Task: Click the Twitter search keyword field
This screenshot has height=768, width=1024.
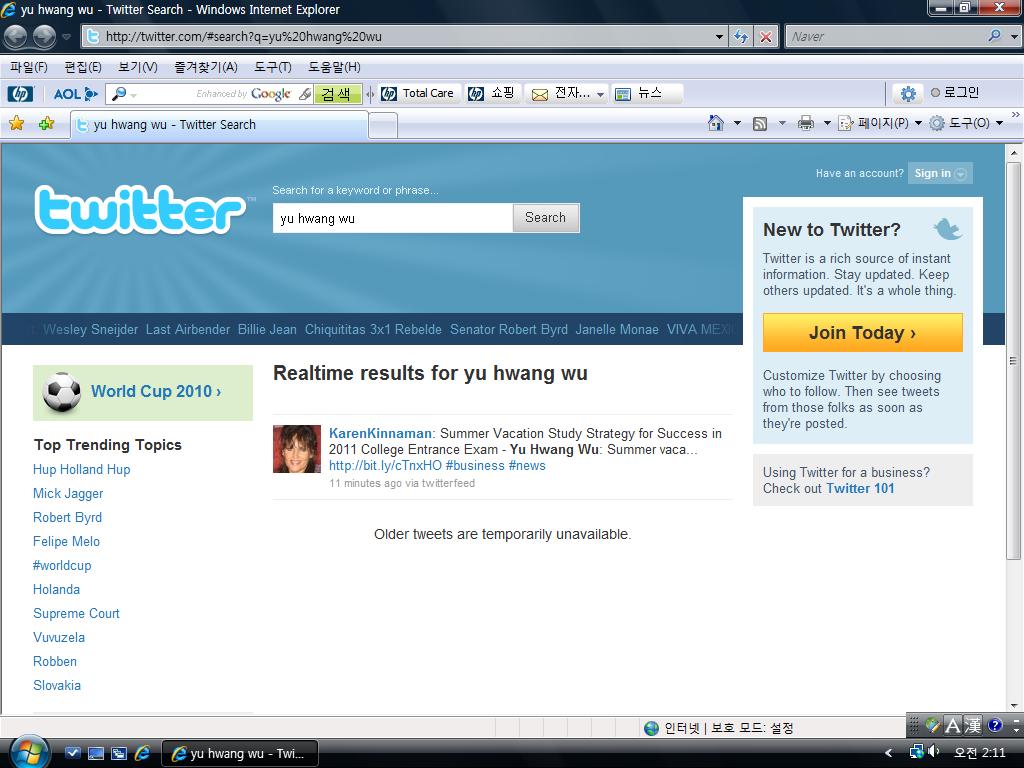Action: point(392,218)
